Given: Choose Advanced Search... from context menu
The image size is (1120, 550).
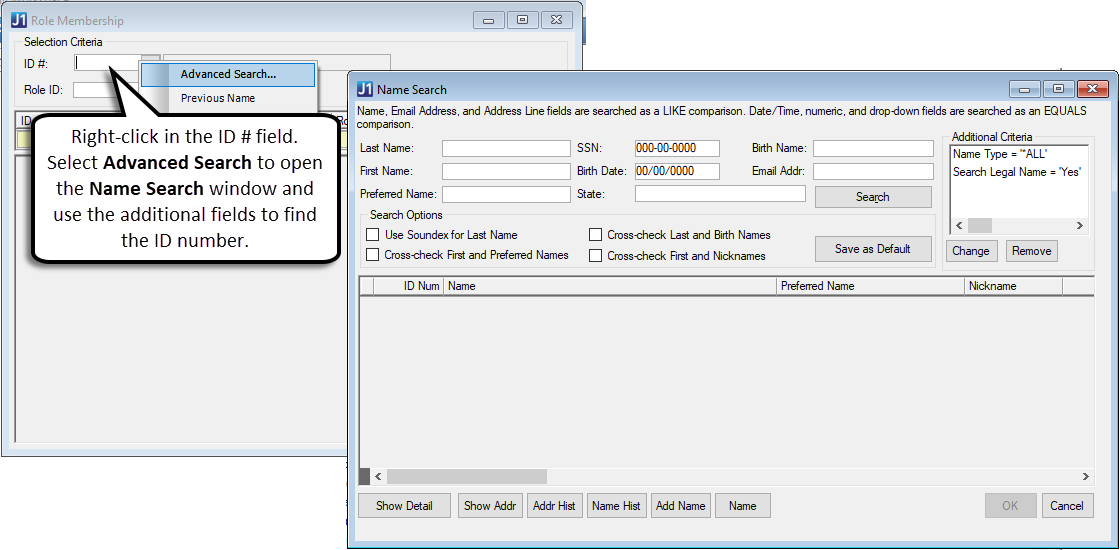Looking at the screenshot, I should click(x=228, y=74).
